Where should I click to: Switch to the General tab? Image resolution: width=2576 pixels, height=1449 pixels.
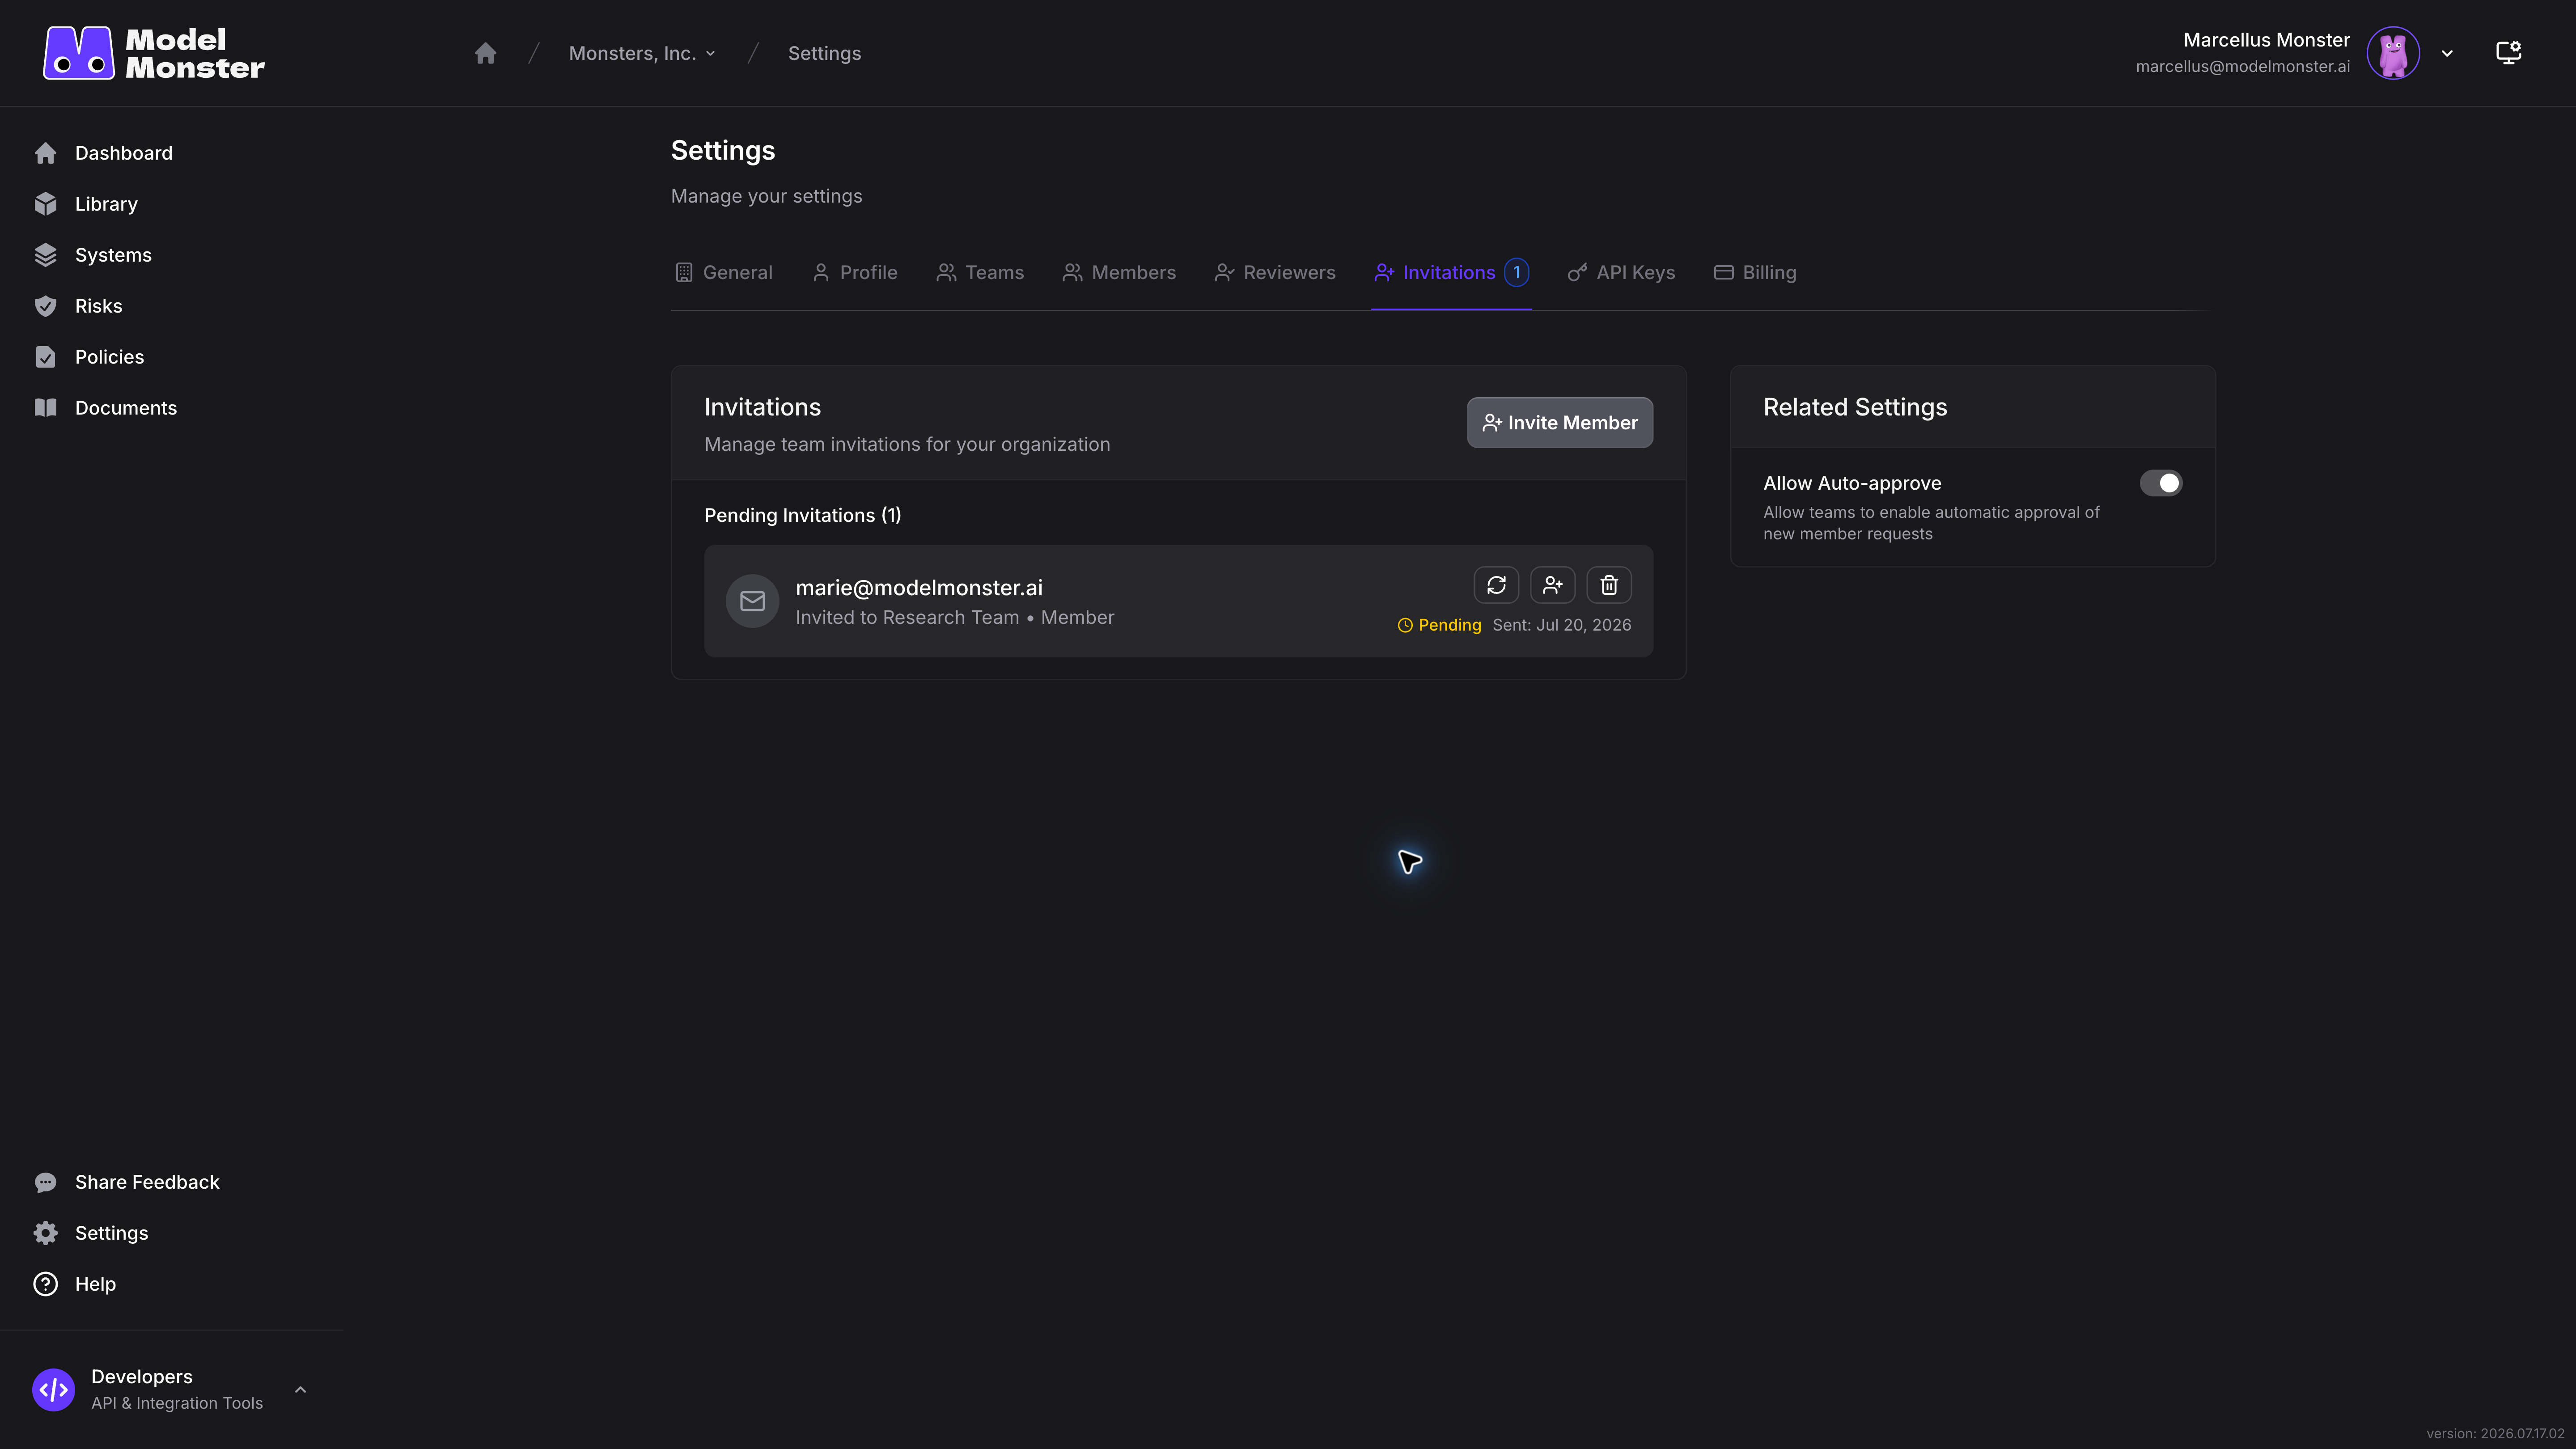724,272
